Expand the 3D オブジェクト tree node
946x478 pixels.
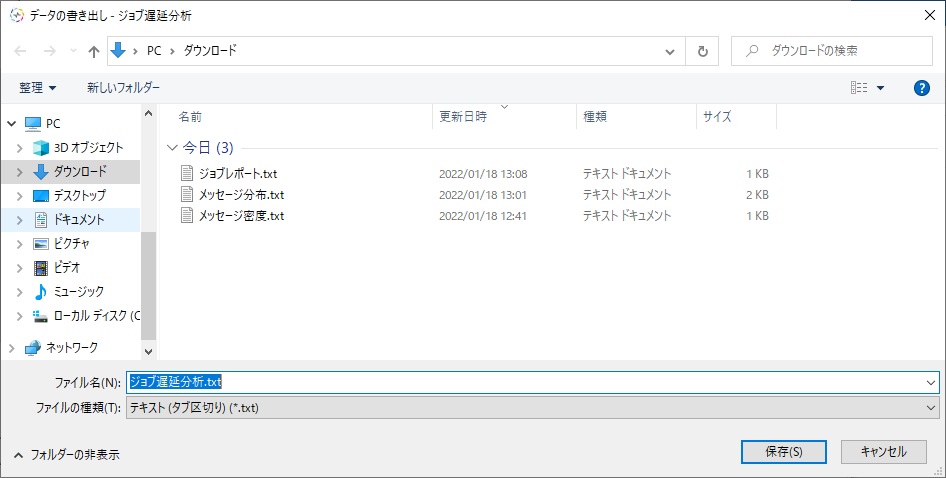tap(19, 148)
